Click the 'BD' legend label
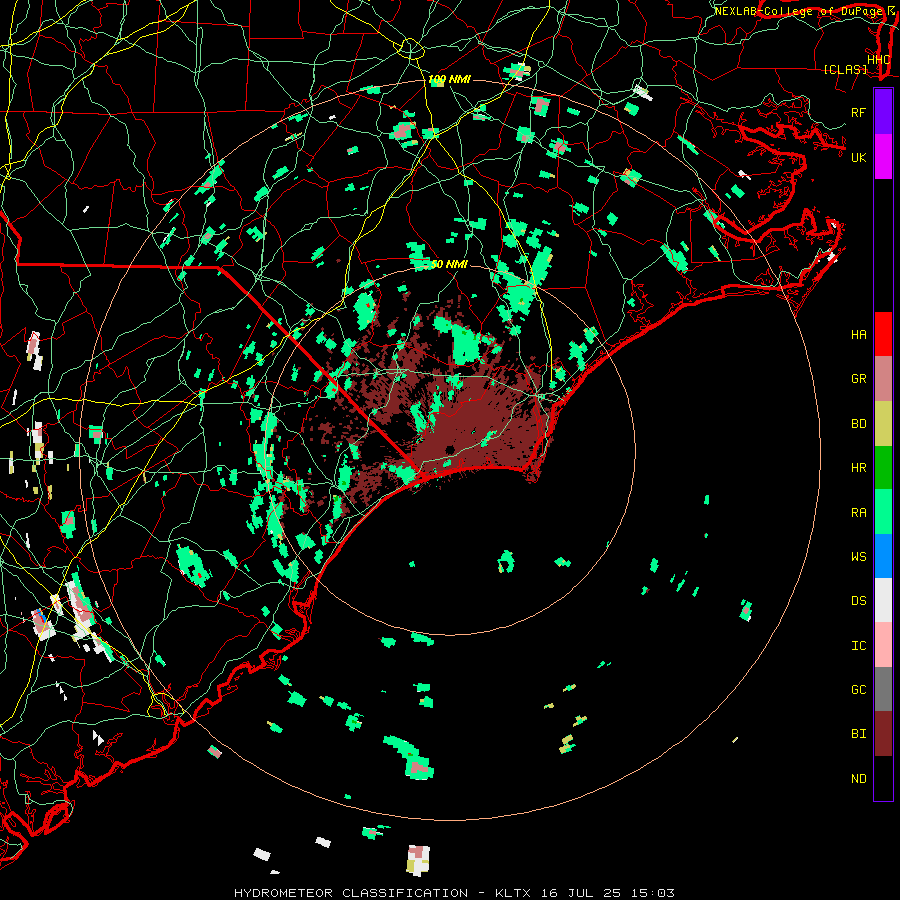Screen dimensions: 900x900 tap(858, 423)
